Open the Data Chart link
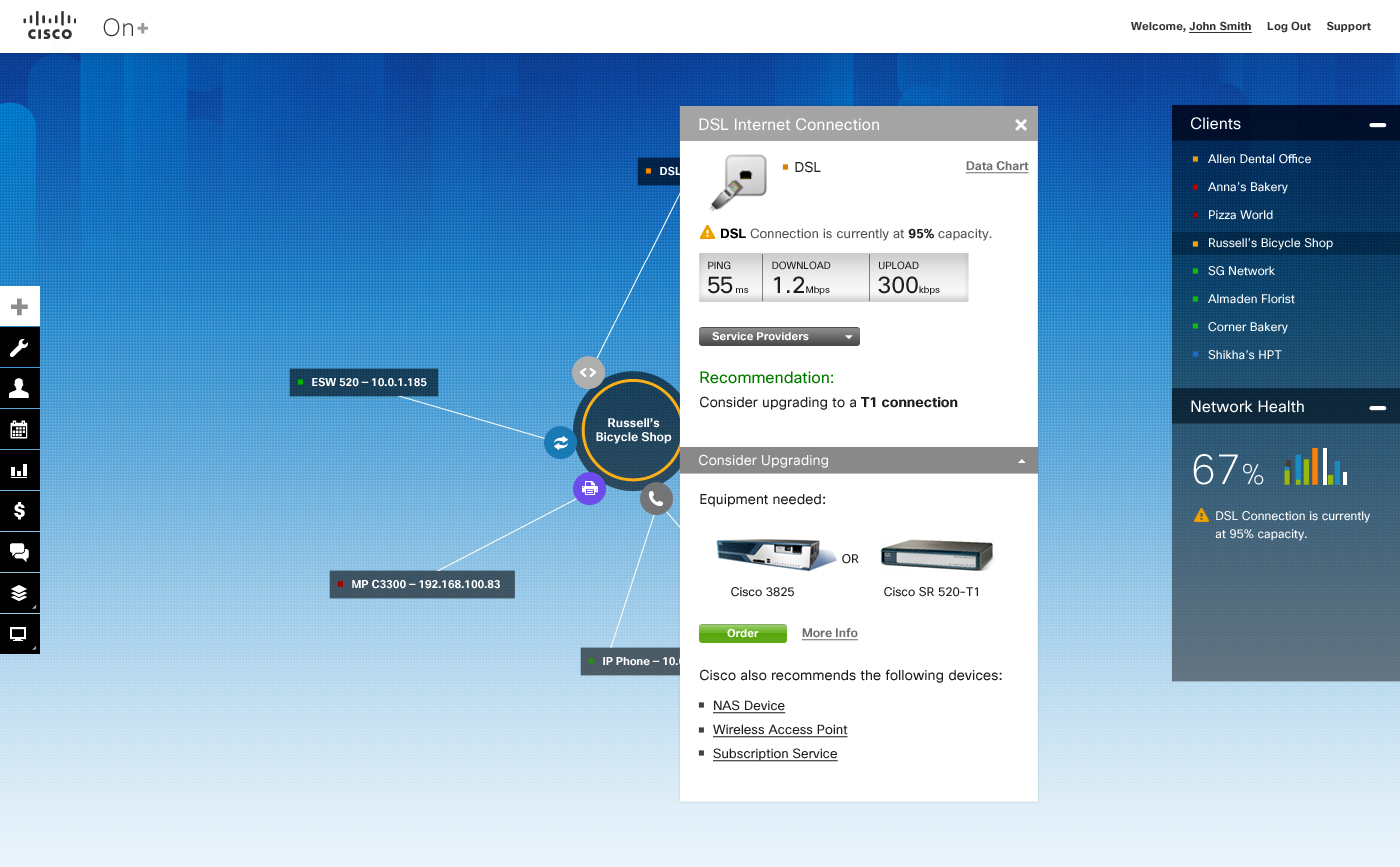The image size is (1400, 867). tap(997, 166)
